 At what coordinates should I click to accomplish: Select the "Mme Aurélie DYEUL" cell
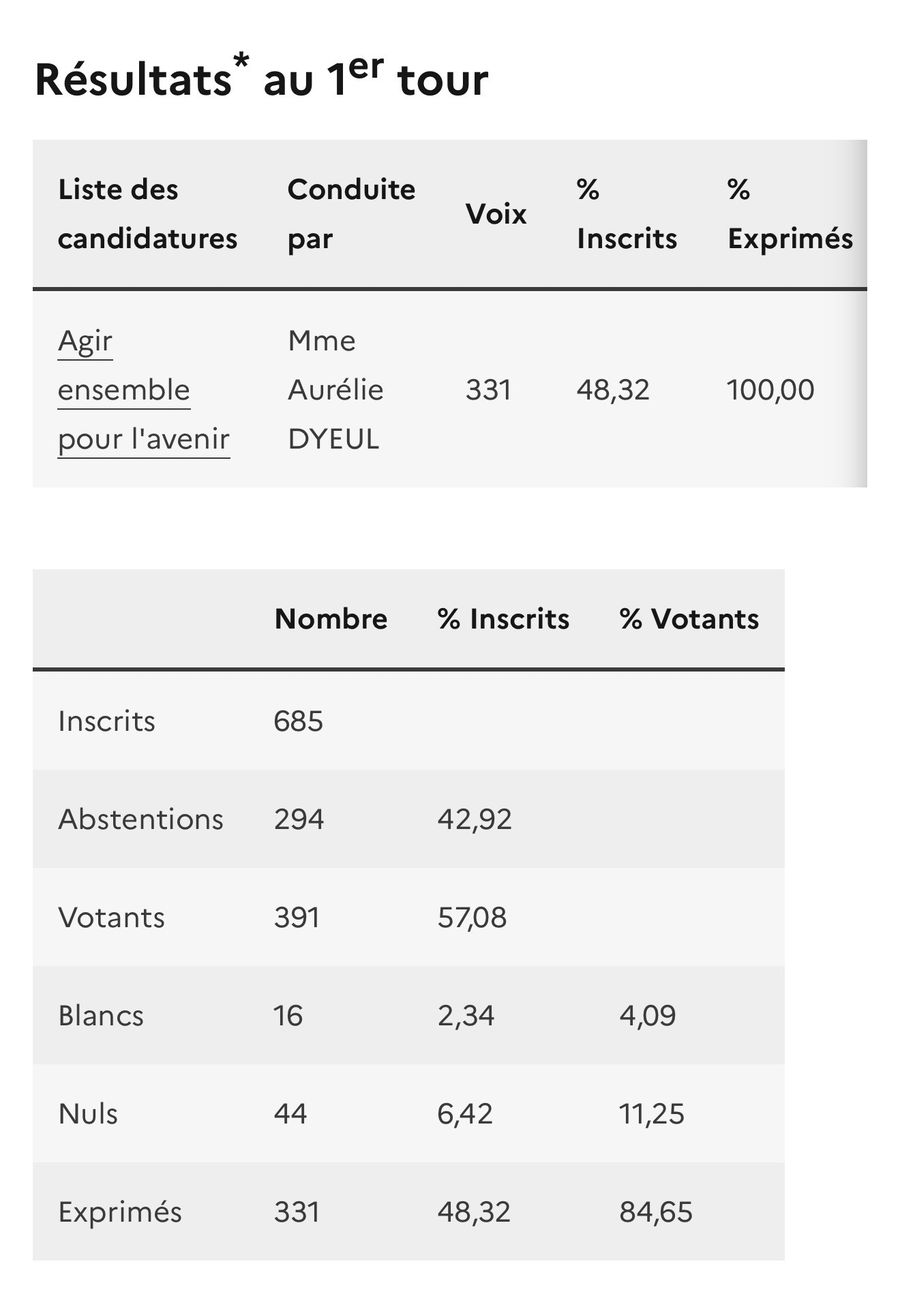click(335, 390)
